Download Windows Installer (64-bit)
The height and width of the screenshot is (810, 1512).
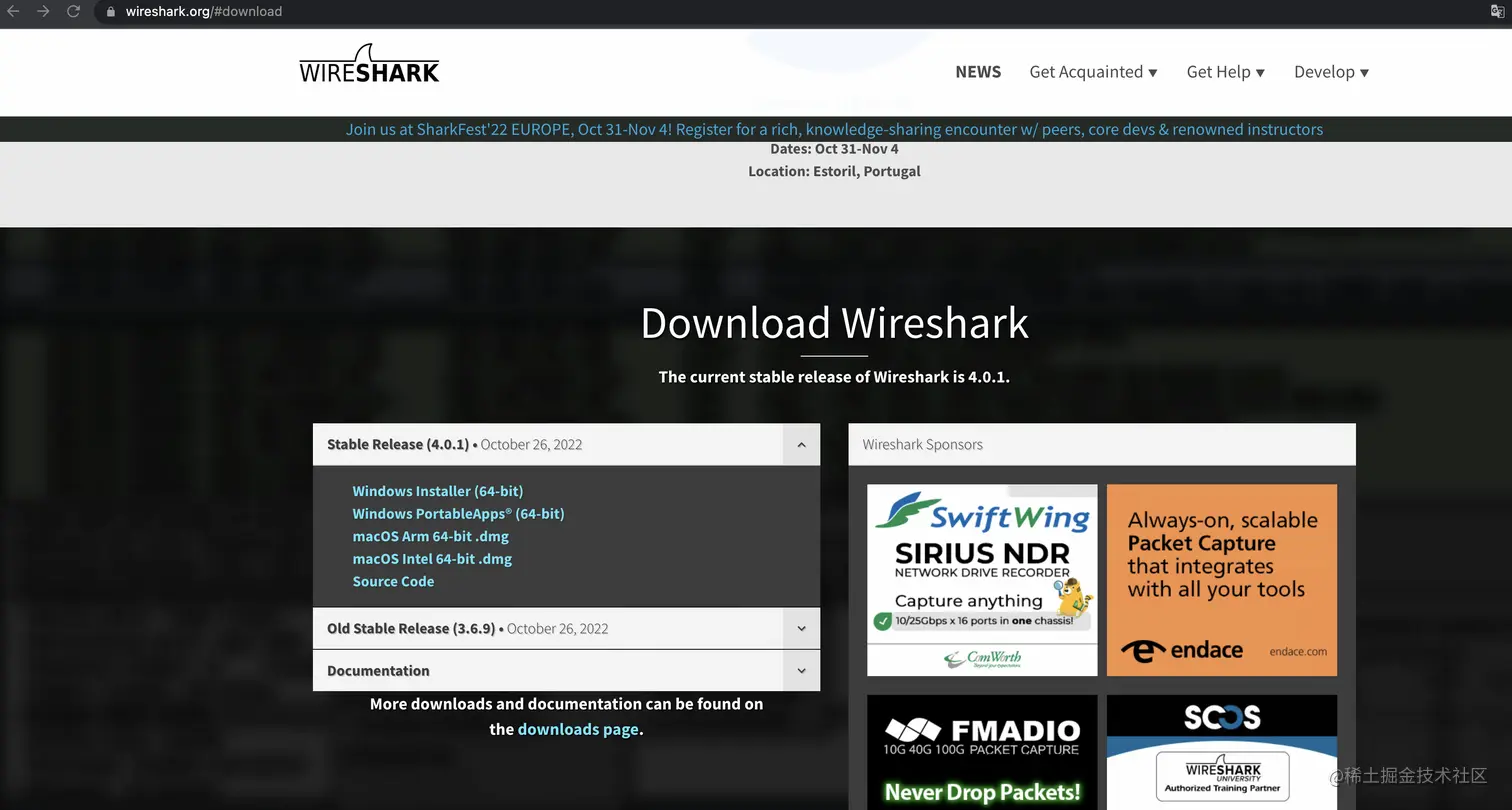coord(438,491)
